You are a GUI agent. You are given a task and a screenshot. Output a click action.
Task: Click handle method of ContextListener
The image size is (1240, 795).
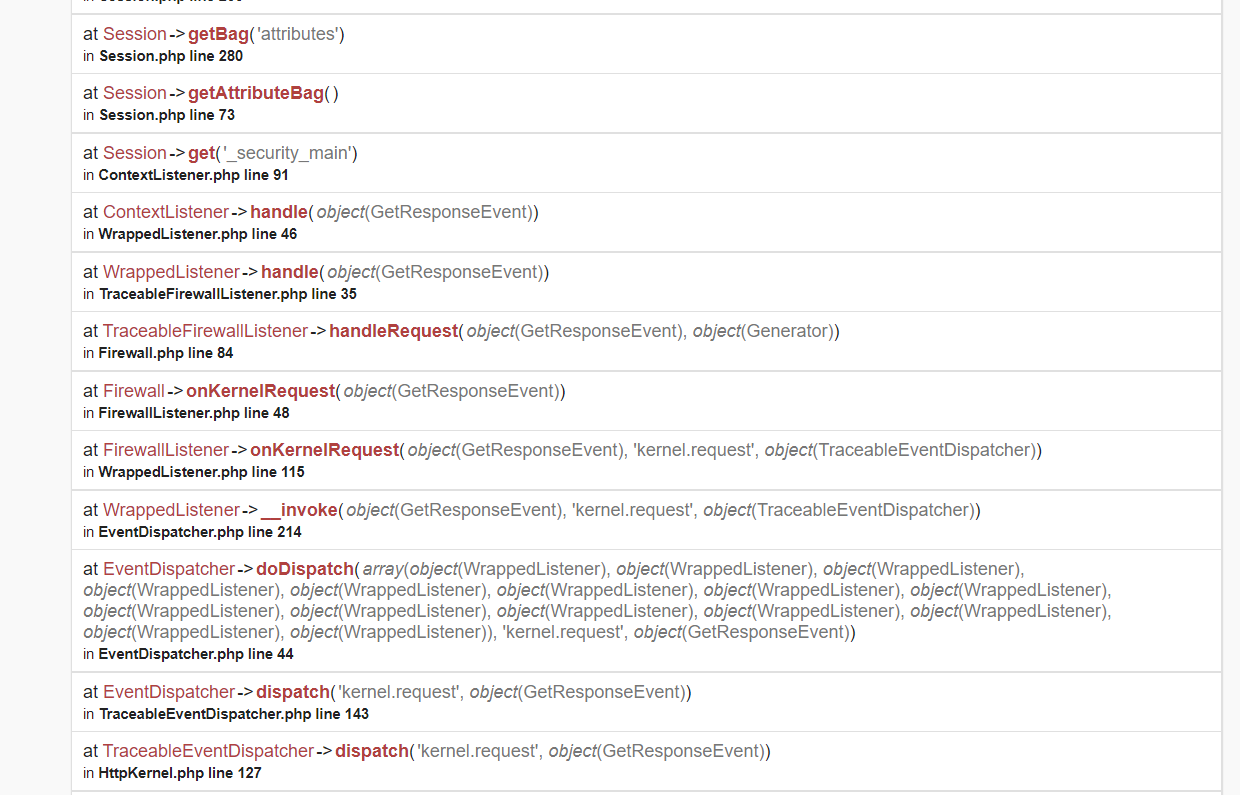click(x=279, y=212)
